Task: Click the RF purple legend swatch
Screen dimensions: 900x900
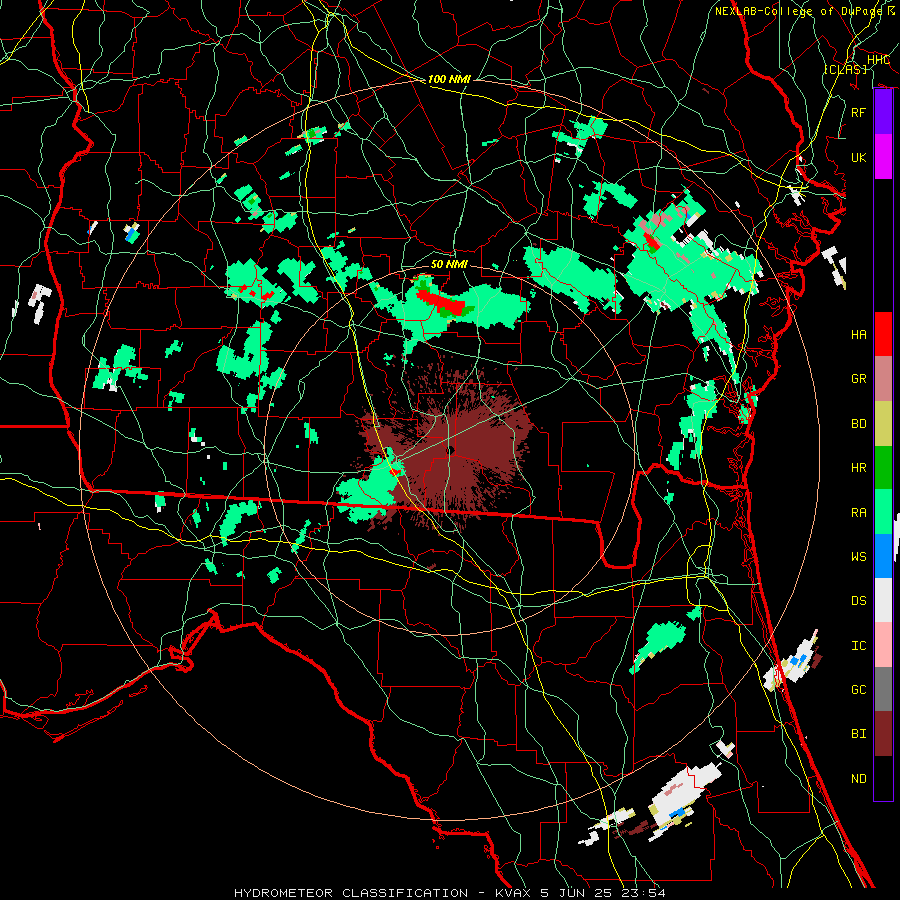Action: (883, 112)
